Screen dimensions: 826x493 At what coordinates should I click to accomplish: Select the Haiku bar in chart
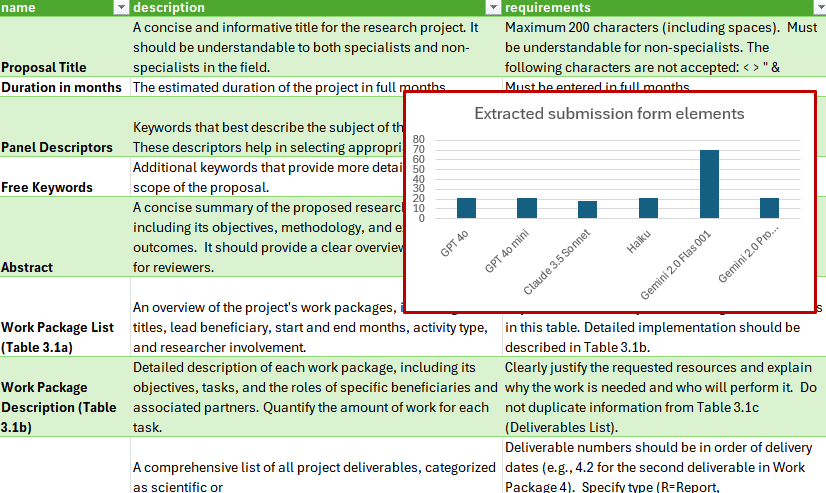[648, 208]
